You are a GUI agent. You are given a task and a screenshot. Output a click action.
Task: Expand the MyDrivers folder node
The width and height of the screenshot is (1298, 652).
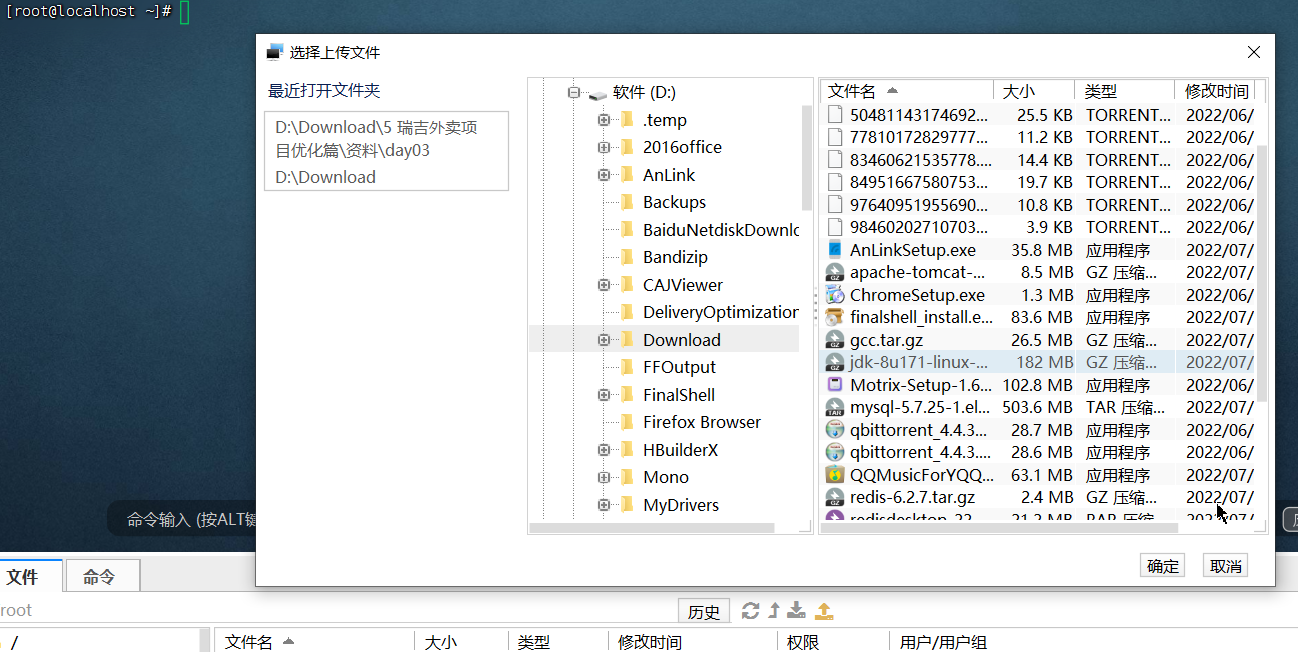coord(604,505)
